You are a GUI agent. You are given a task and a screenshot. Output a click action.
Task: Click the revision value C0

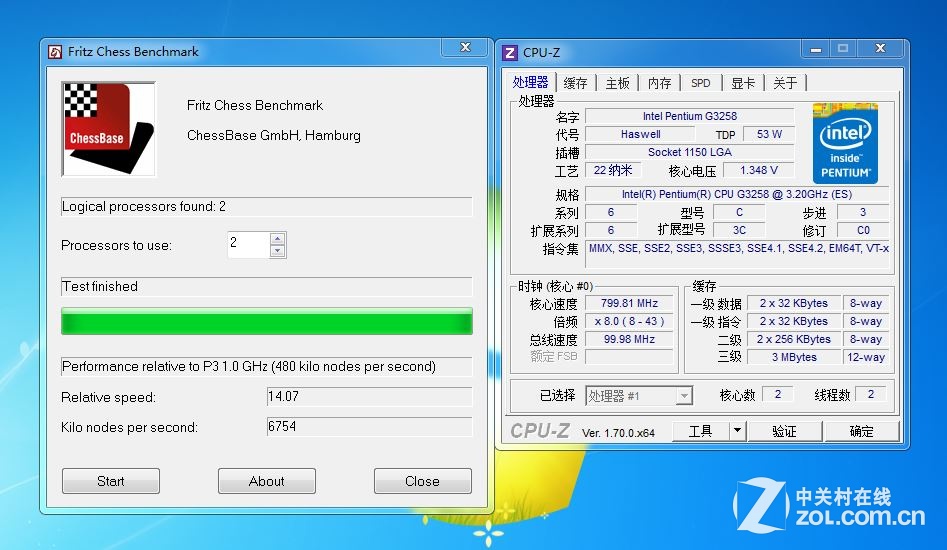[x=863, y=230]
